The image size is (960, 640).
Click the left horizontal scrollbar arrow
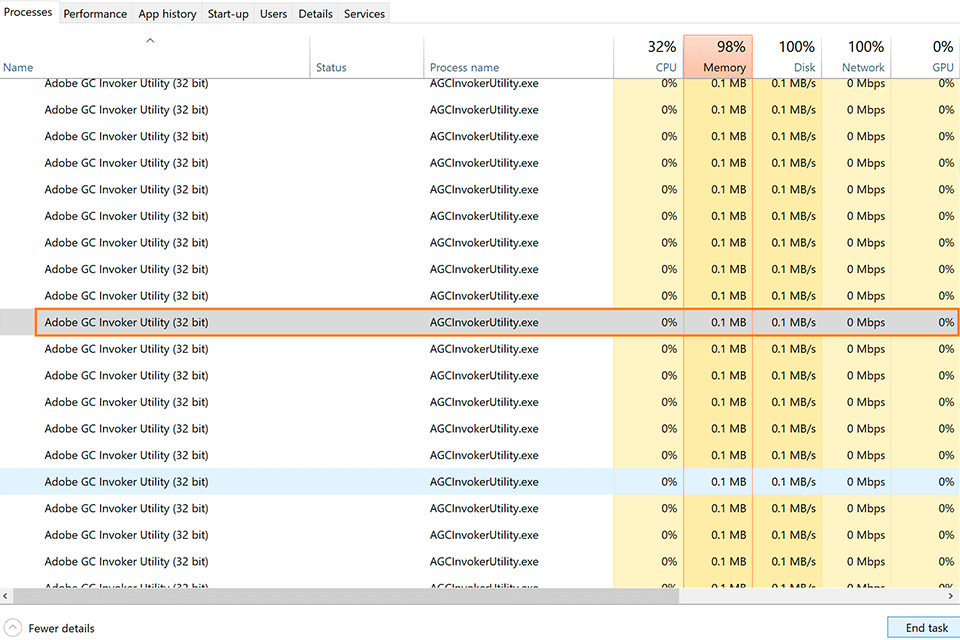(x=6, y=595)
